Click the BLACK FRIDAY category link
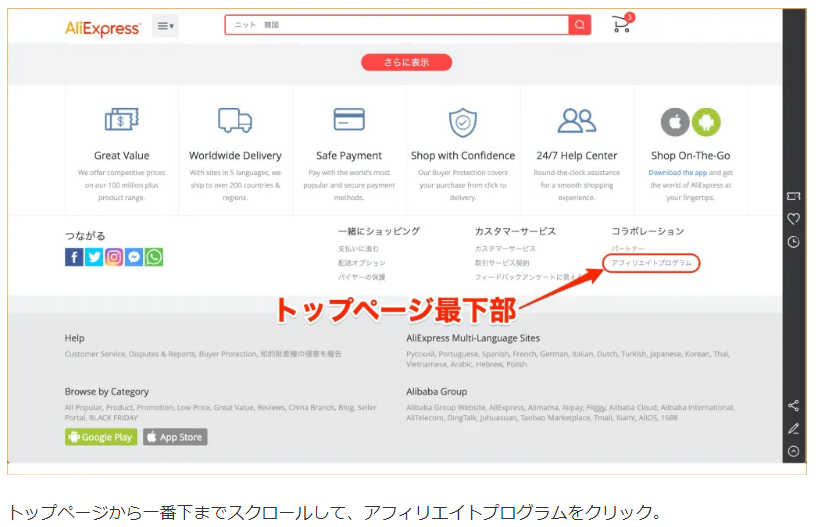The height and width of the screenshot is (527, 829). (113, 418)
